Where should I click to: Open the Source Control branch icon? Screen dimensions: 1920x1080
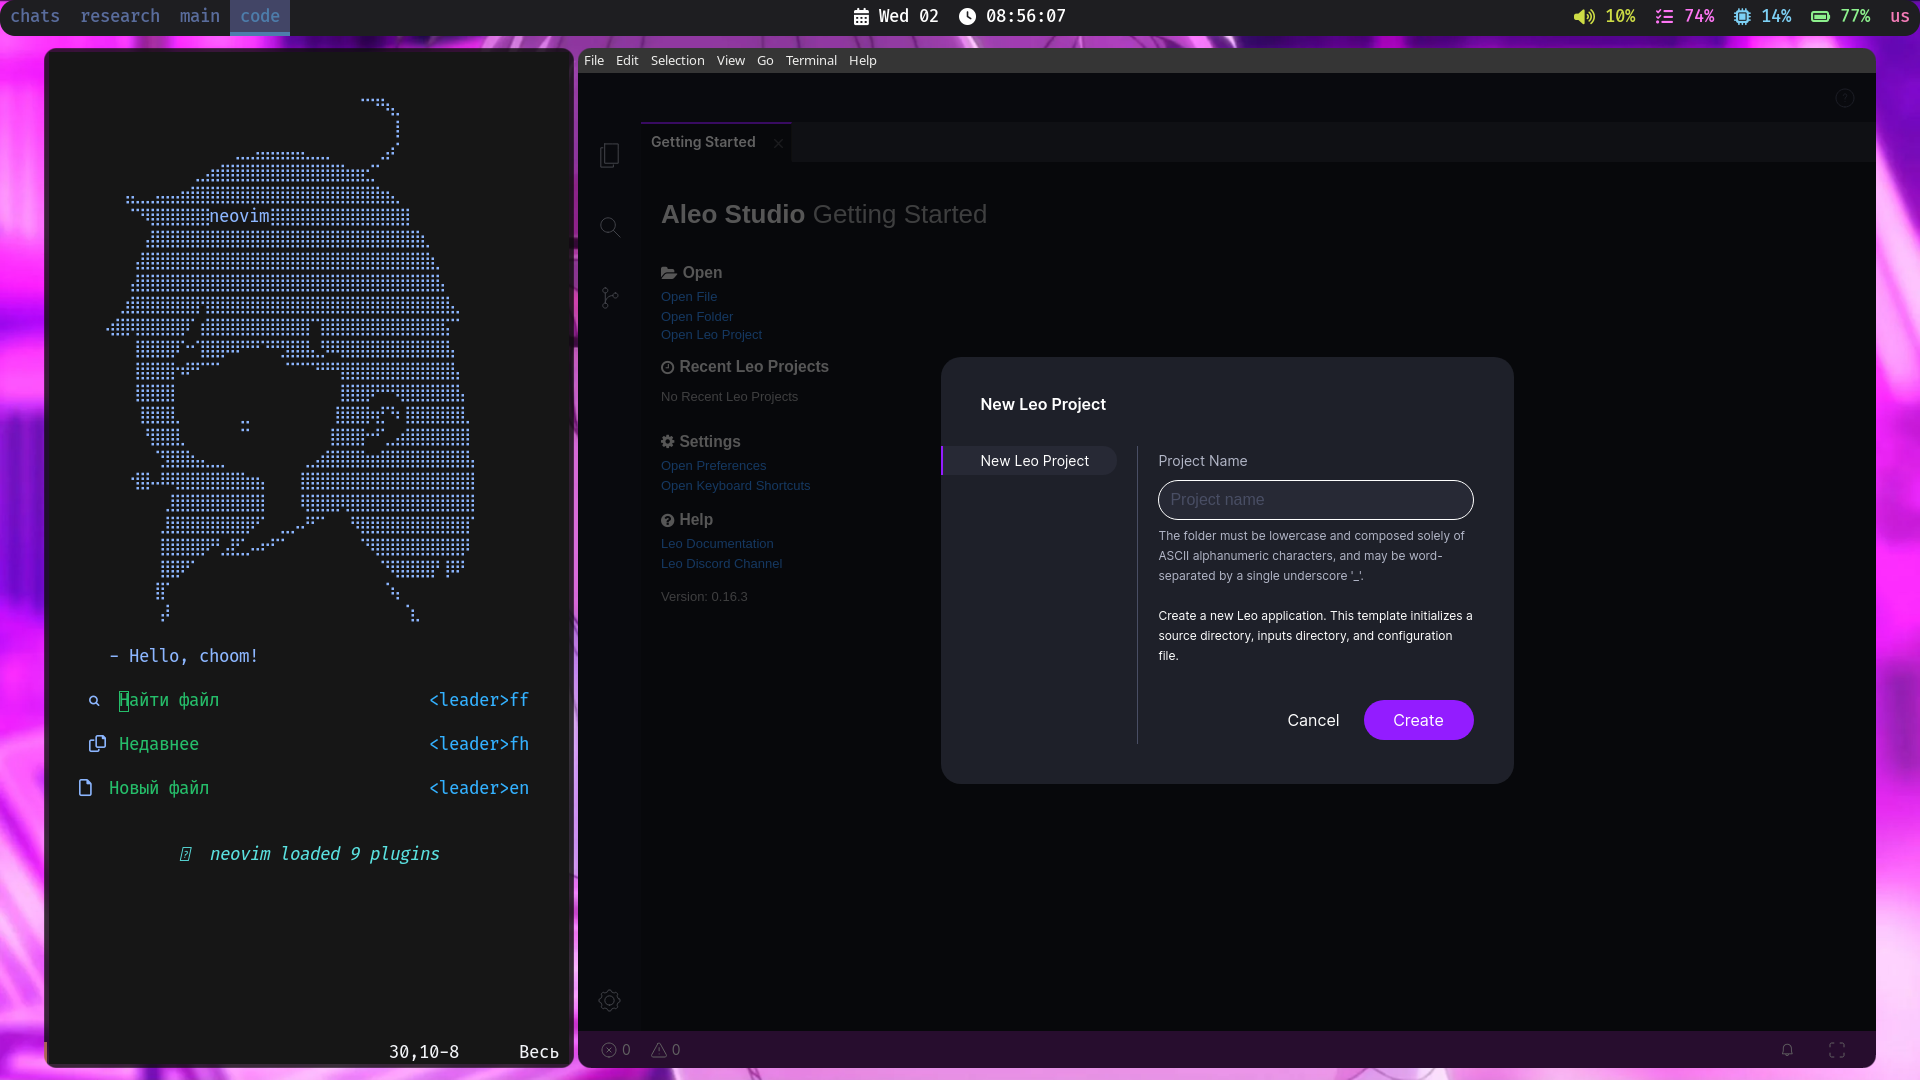click(x=609, y=298)
